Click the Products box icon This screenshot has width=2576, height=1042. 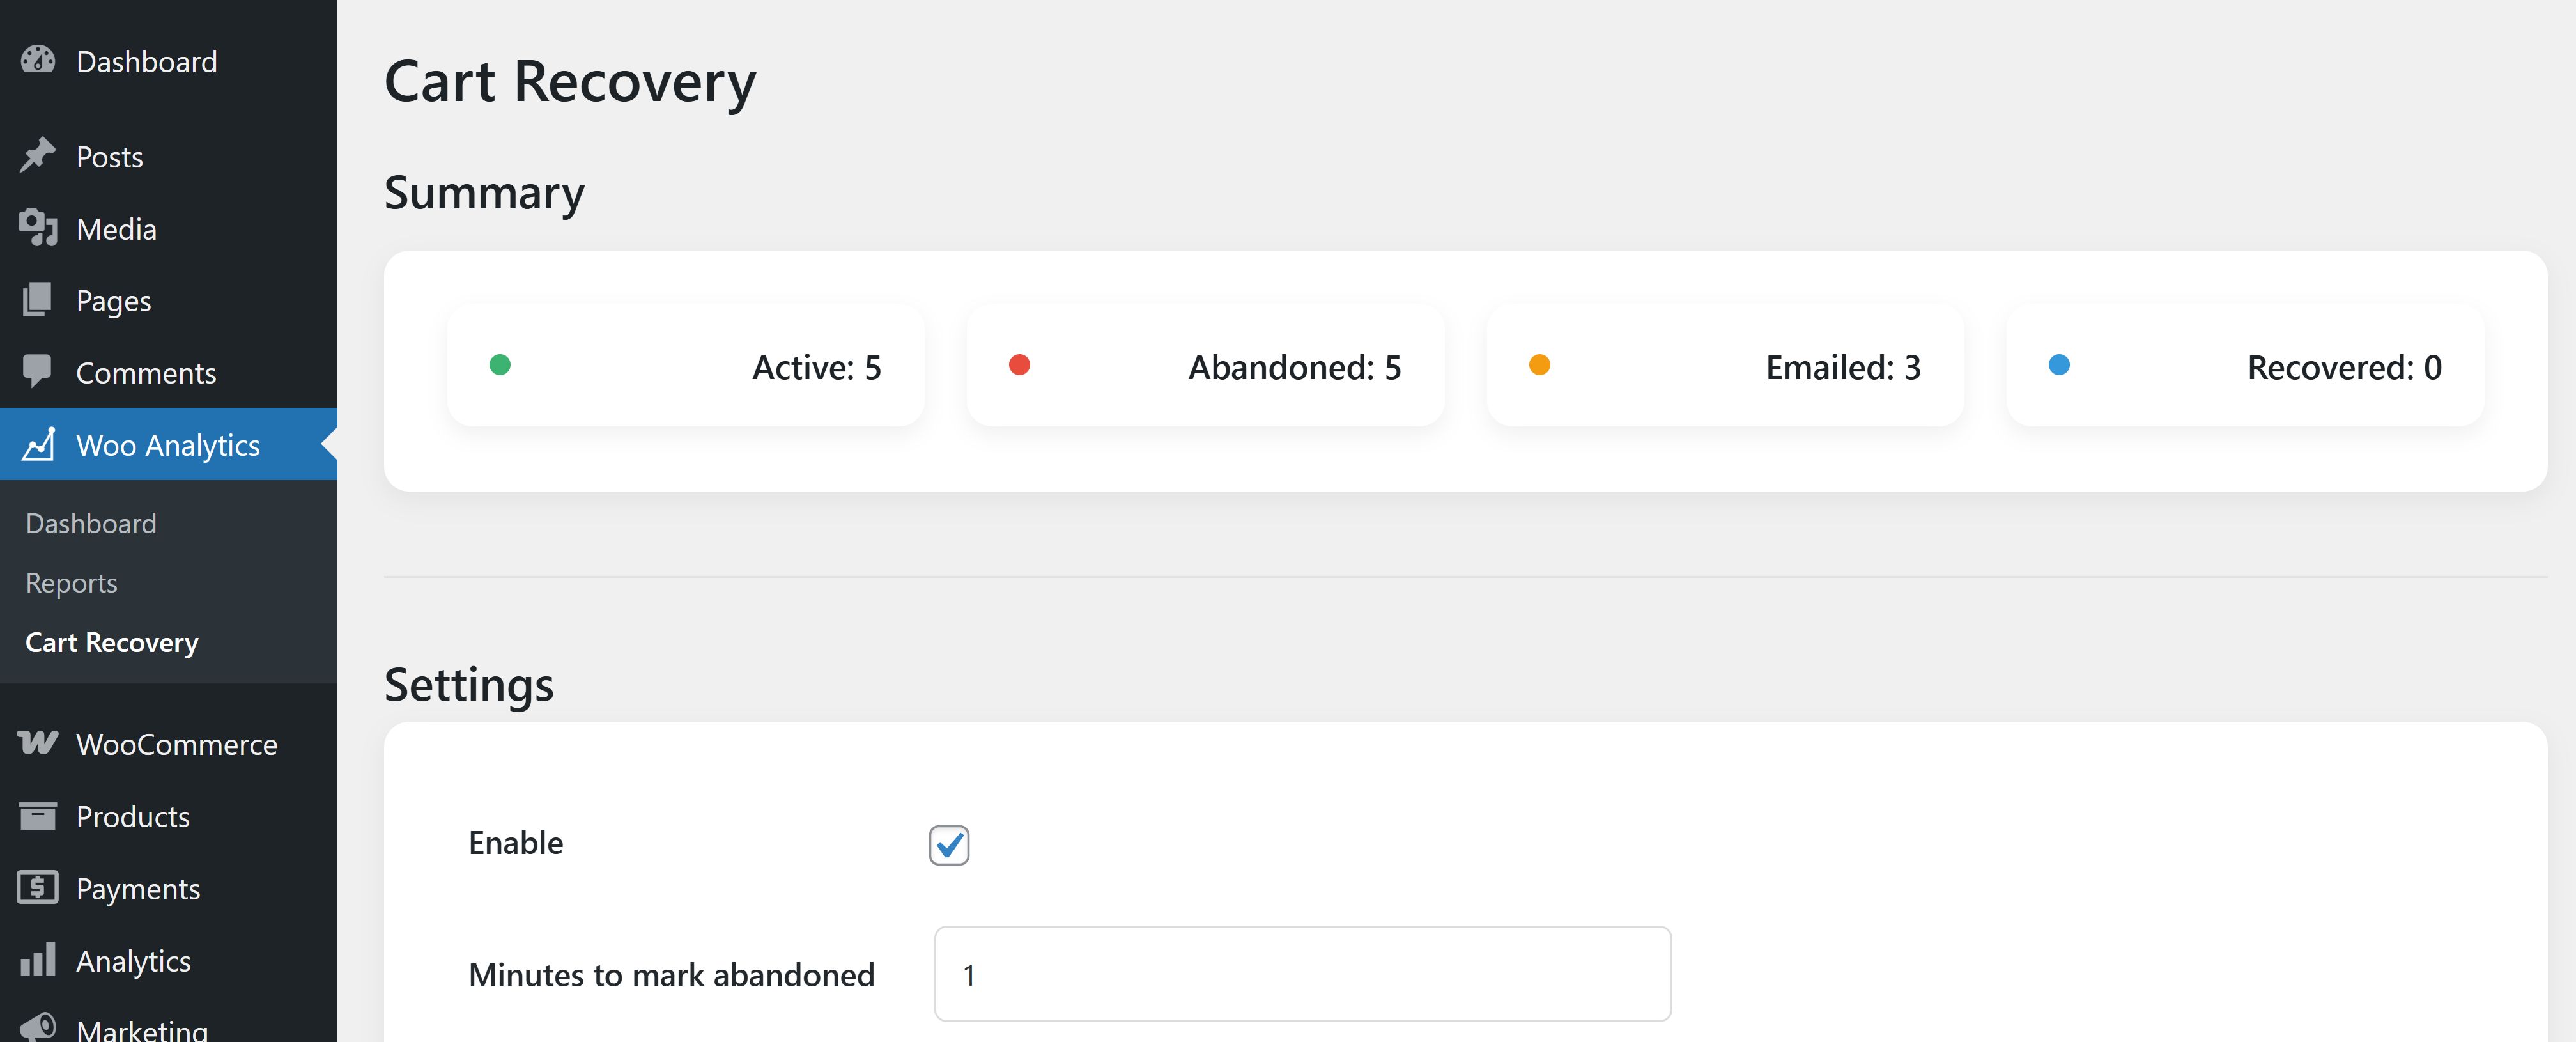pos(38,816)
